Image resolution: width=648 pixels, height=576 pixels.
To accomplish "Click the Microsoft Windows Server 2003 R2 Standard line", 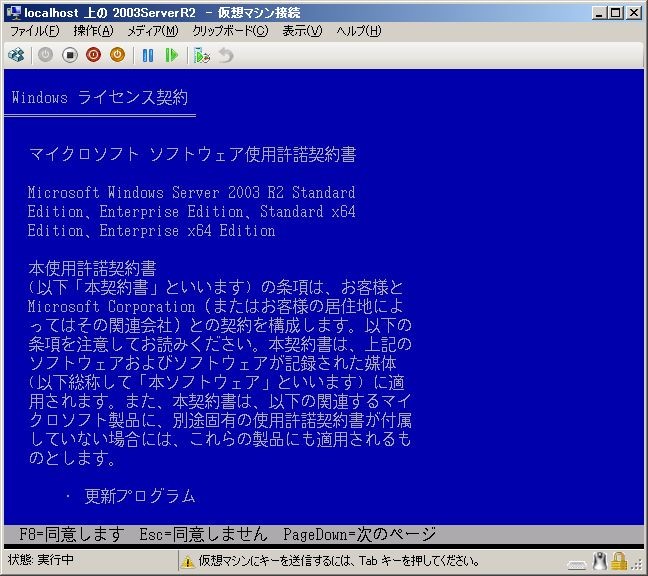I will pyautogui.click(x=191, y=193).
